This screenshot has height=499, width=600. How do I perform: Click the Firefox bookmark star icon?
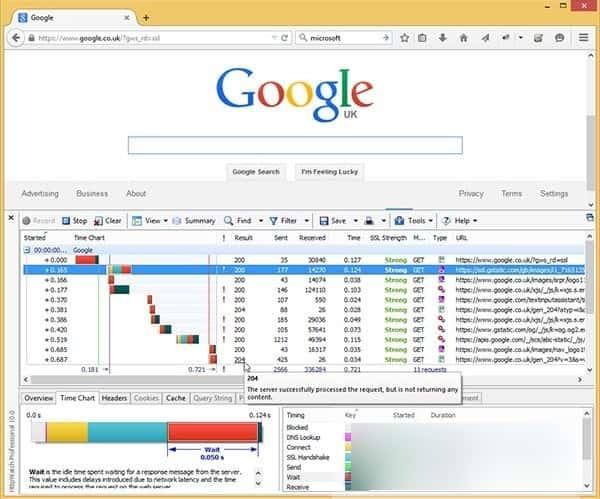pos(404,38)
